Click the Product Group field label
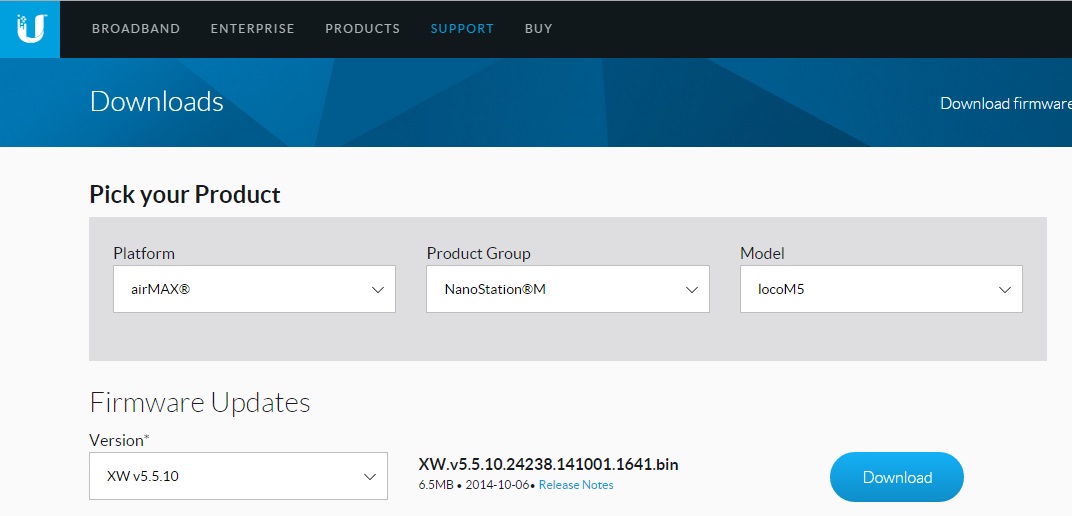The width and height of the screenshot is (1072, 516). [x=478, y=253]
